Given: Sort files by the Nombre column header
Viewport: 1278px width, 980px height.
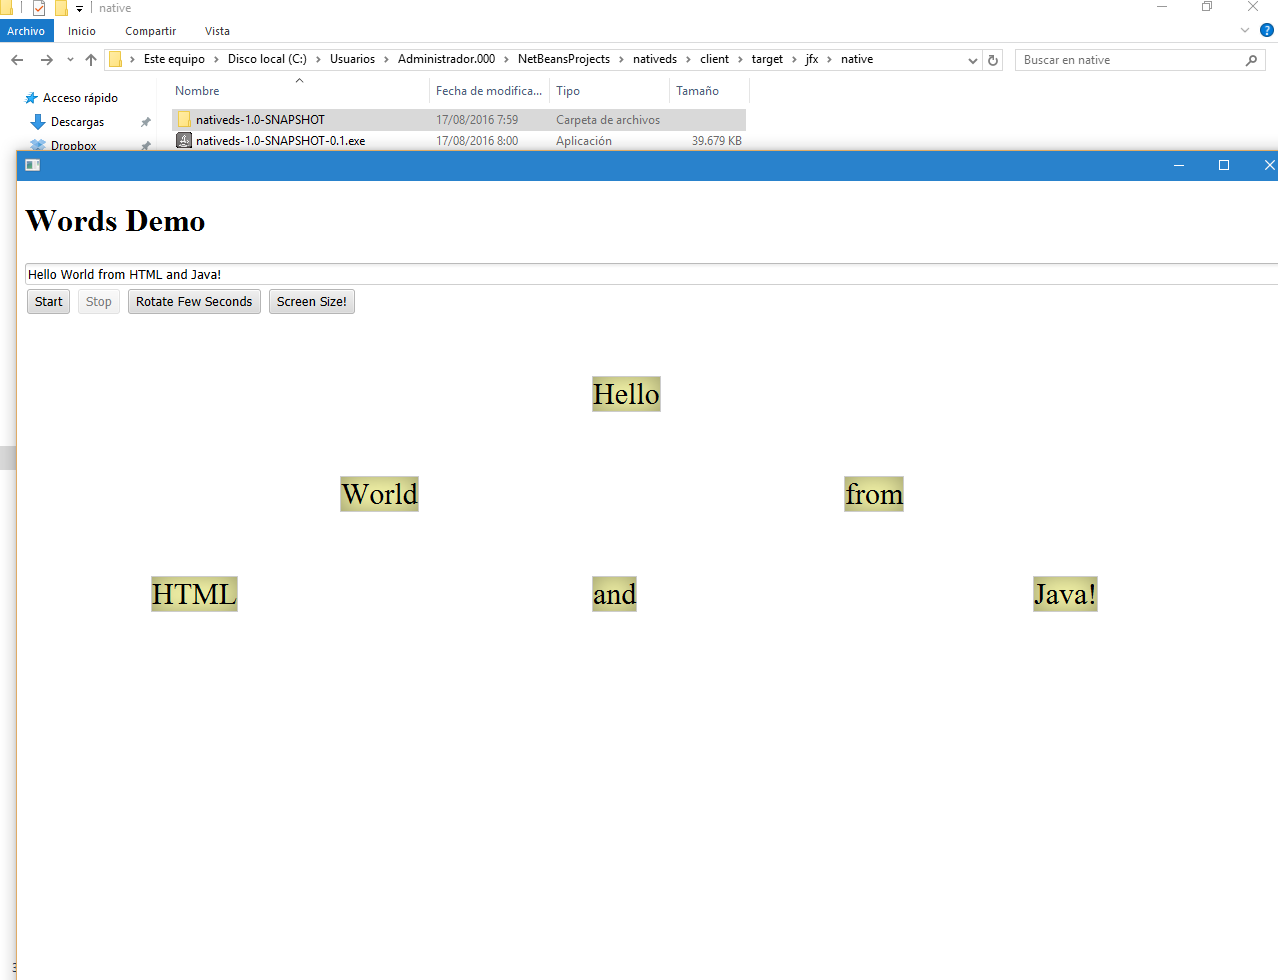Looking at the screenshot, I should point(197,91).
